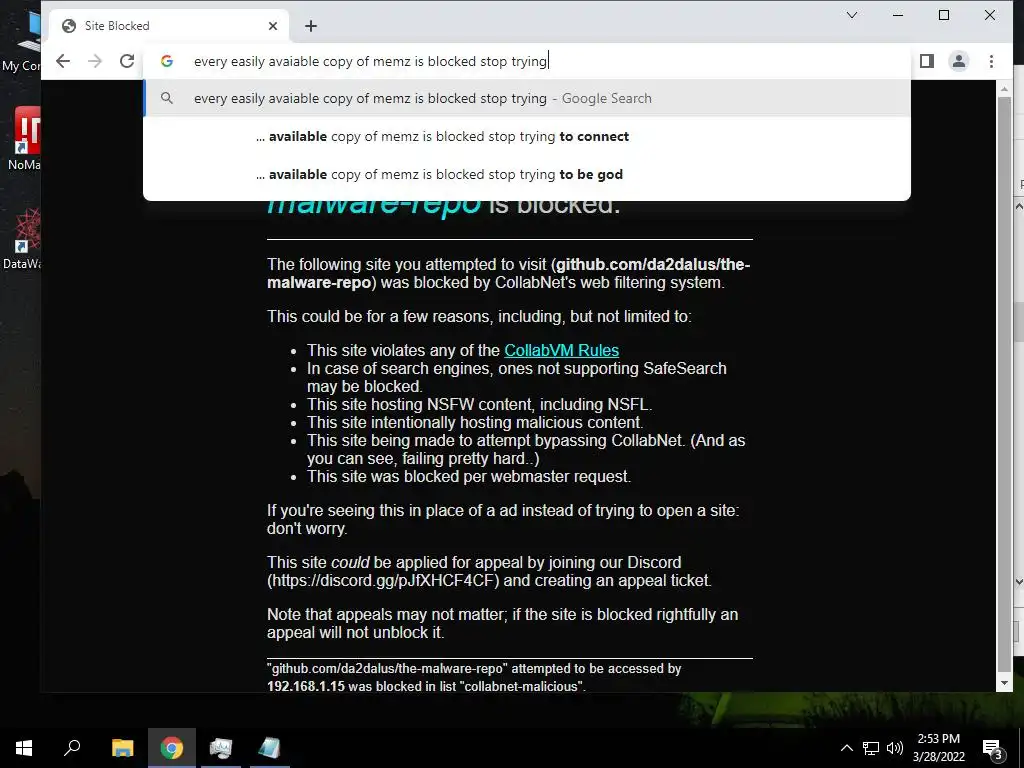Go back with the Chrome back arrow
Screen dimensions: 1024x768
[63, 61]
